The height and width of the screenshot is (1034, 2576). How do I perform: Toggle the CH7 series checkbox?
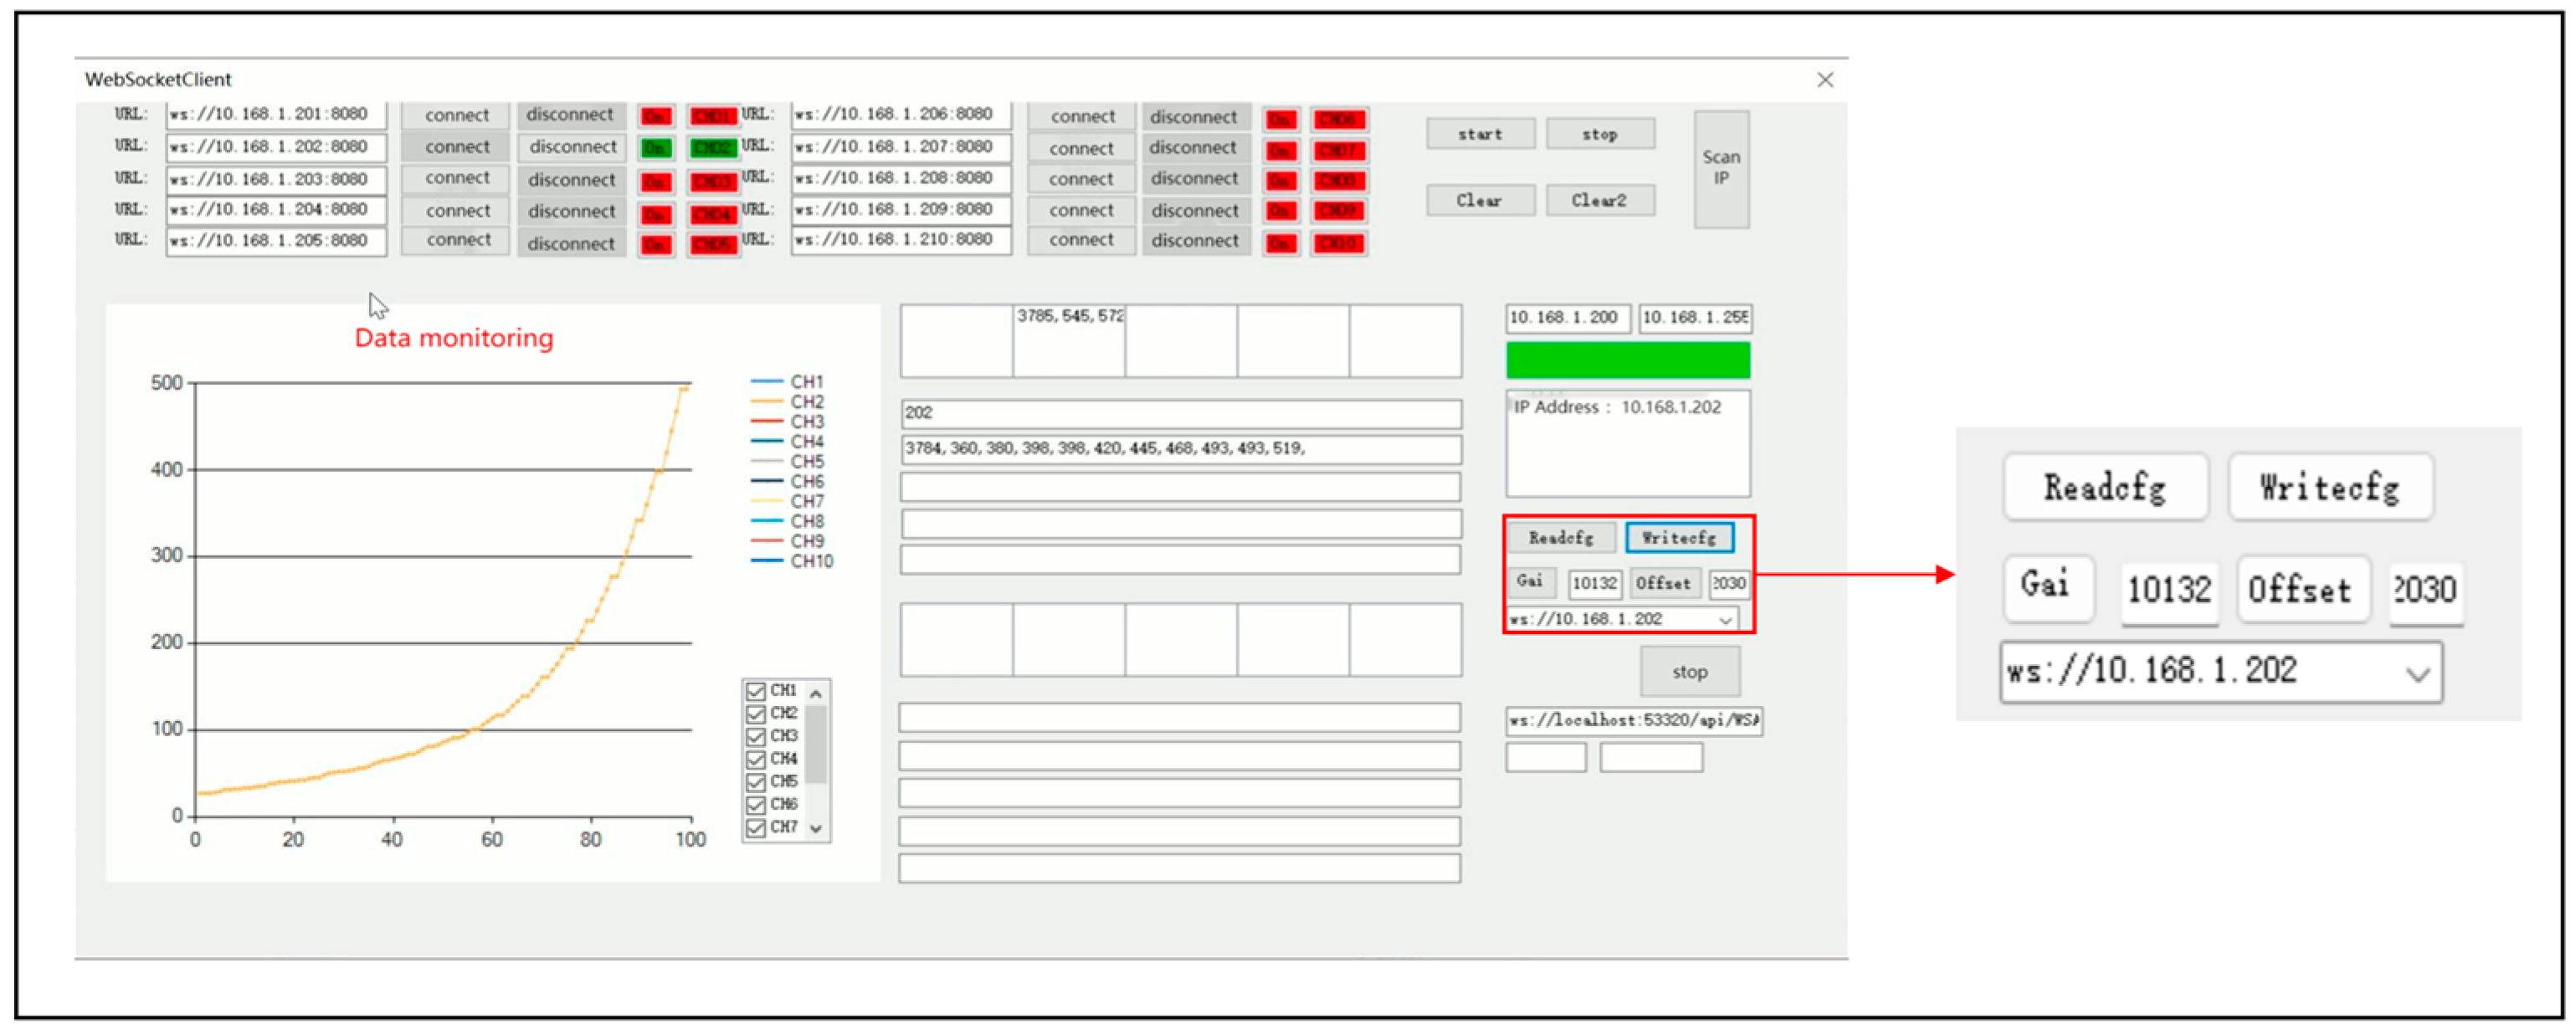[x=756, y=828]
